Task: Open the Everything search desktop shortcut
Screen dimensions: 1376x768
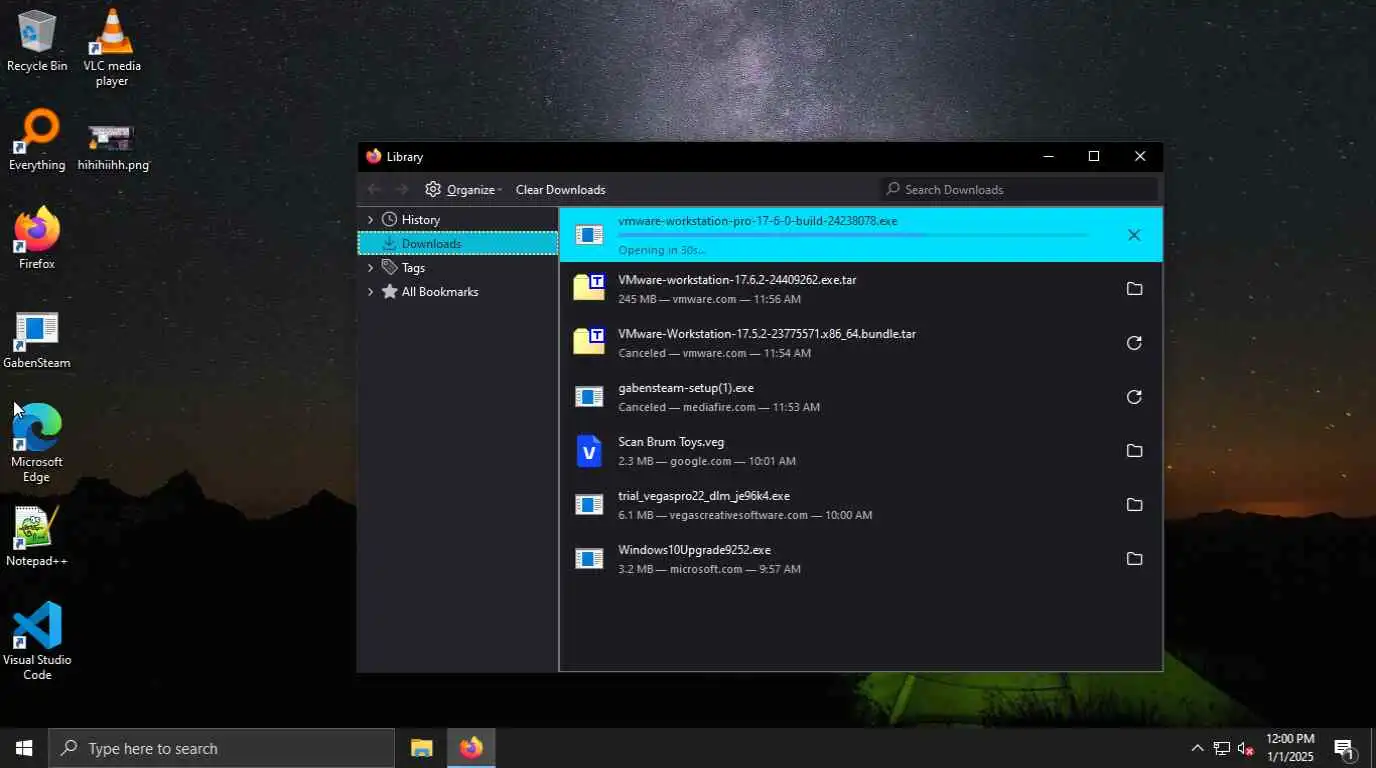Action: point(37,140)
